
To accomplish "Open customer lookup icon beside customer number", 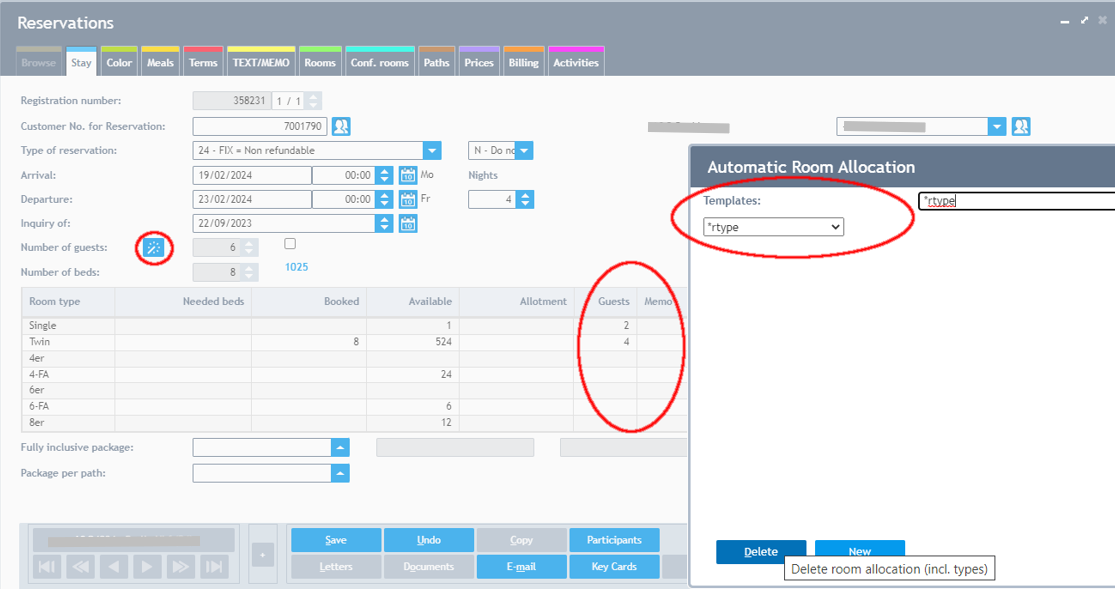I will pos(341,127).
